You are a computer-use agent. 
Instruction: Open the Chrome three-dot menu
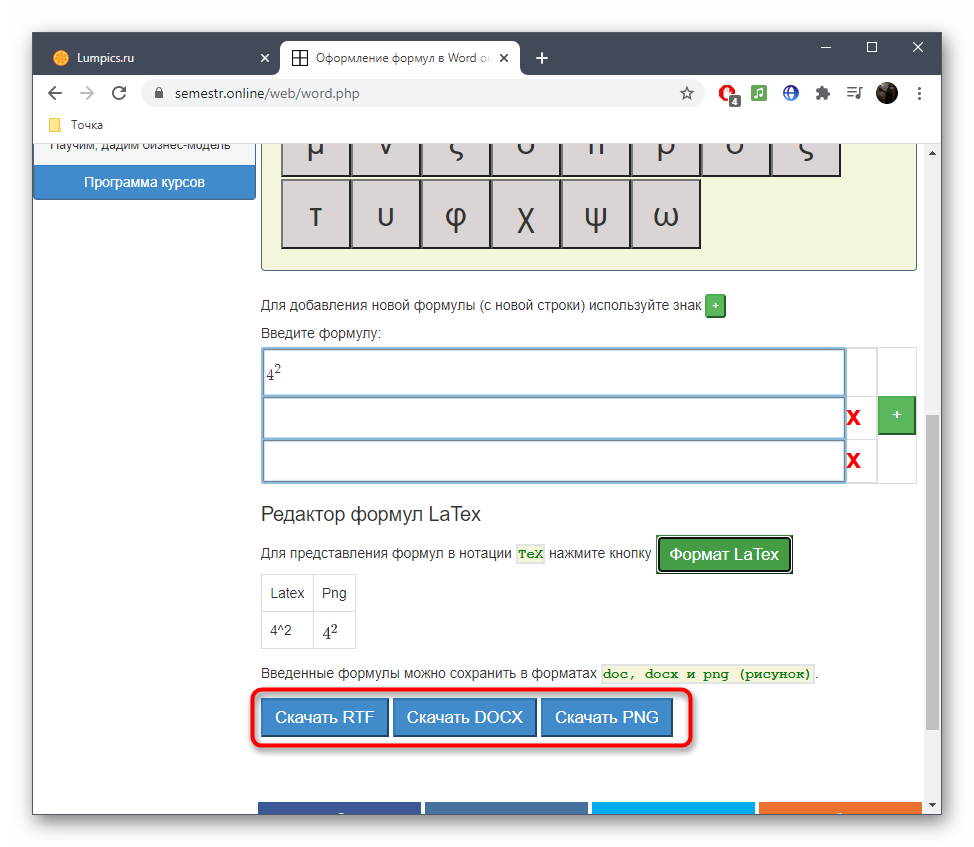click(x=919, y=93)
